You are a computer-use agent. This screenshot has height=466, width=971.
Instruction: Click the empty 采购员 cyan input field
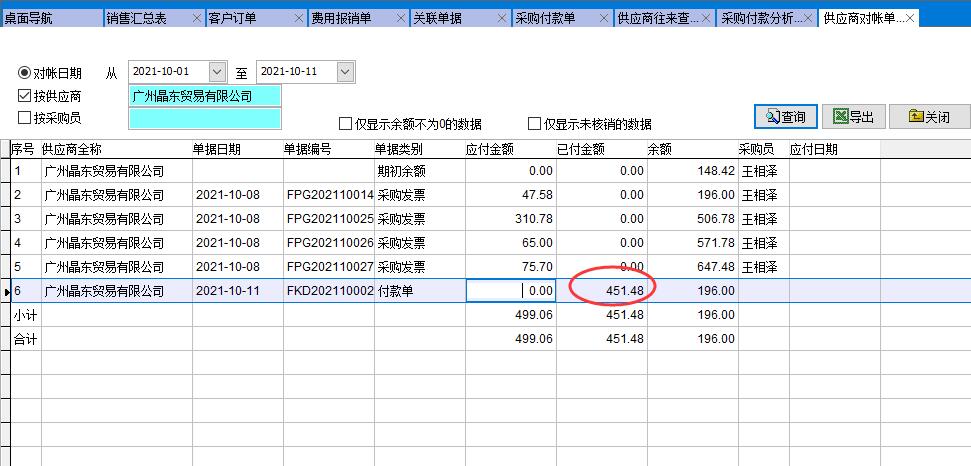205,118
